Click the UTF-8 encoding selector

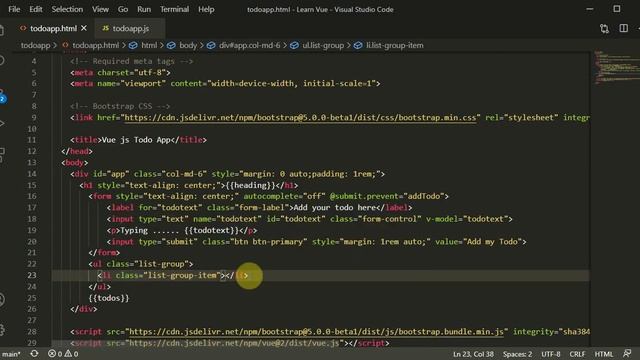551,354
